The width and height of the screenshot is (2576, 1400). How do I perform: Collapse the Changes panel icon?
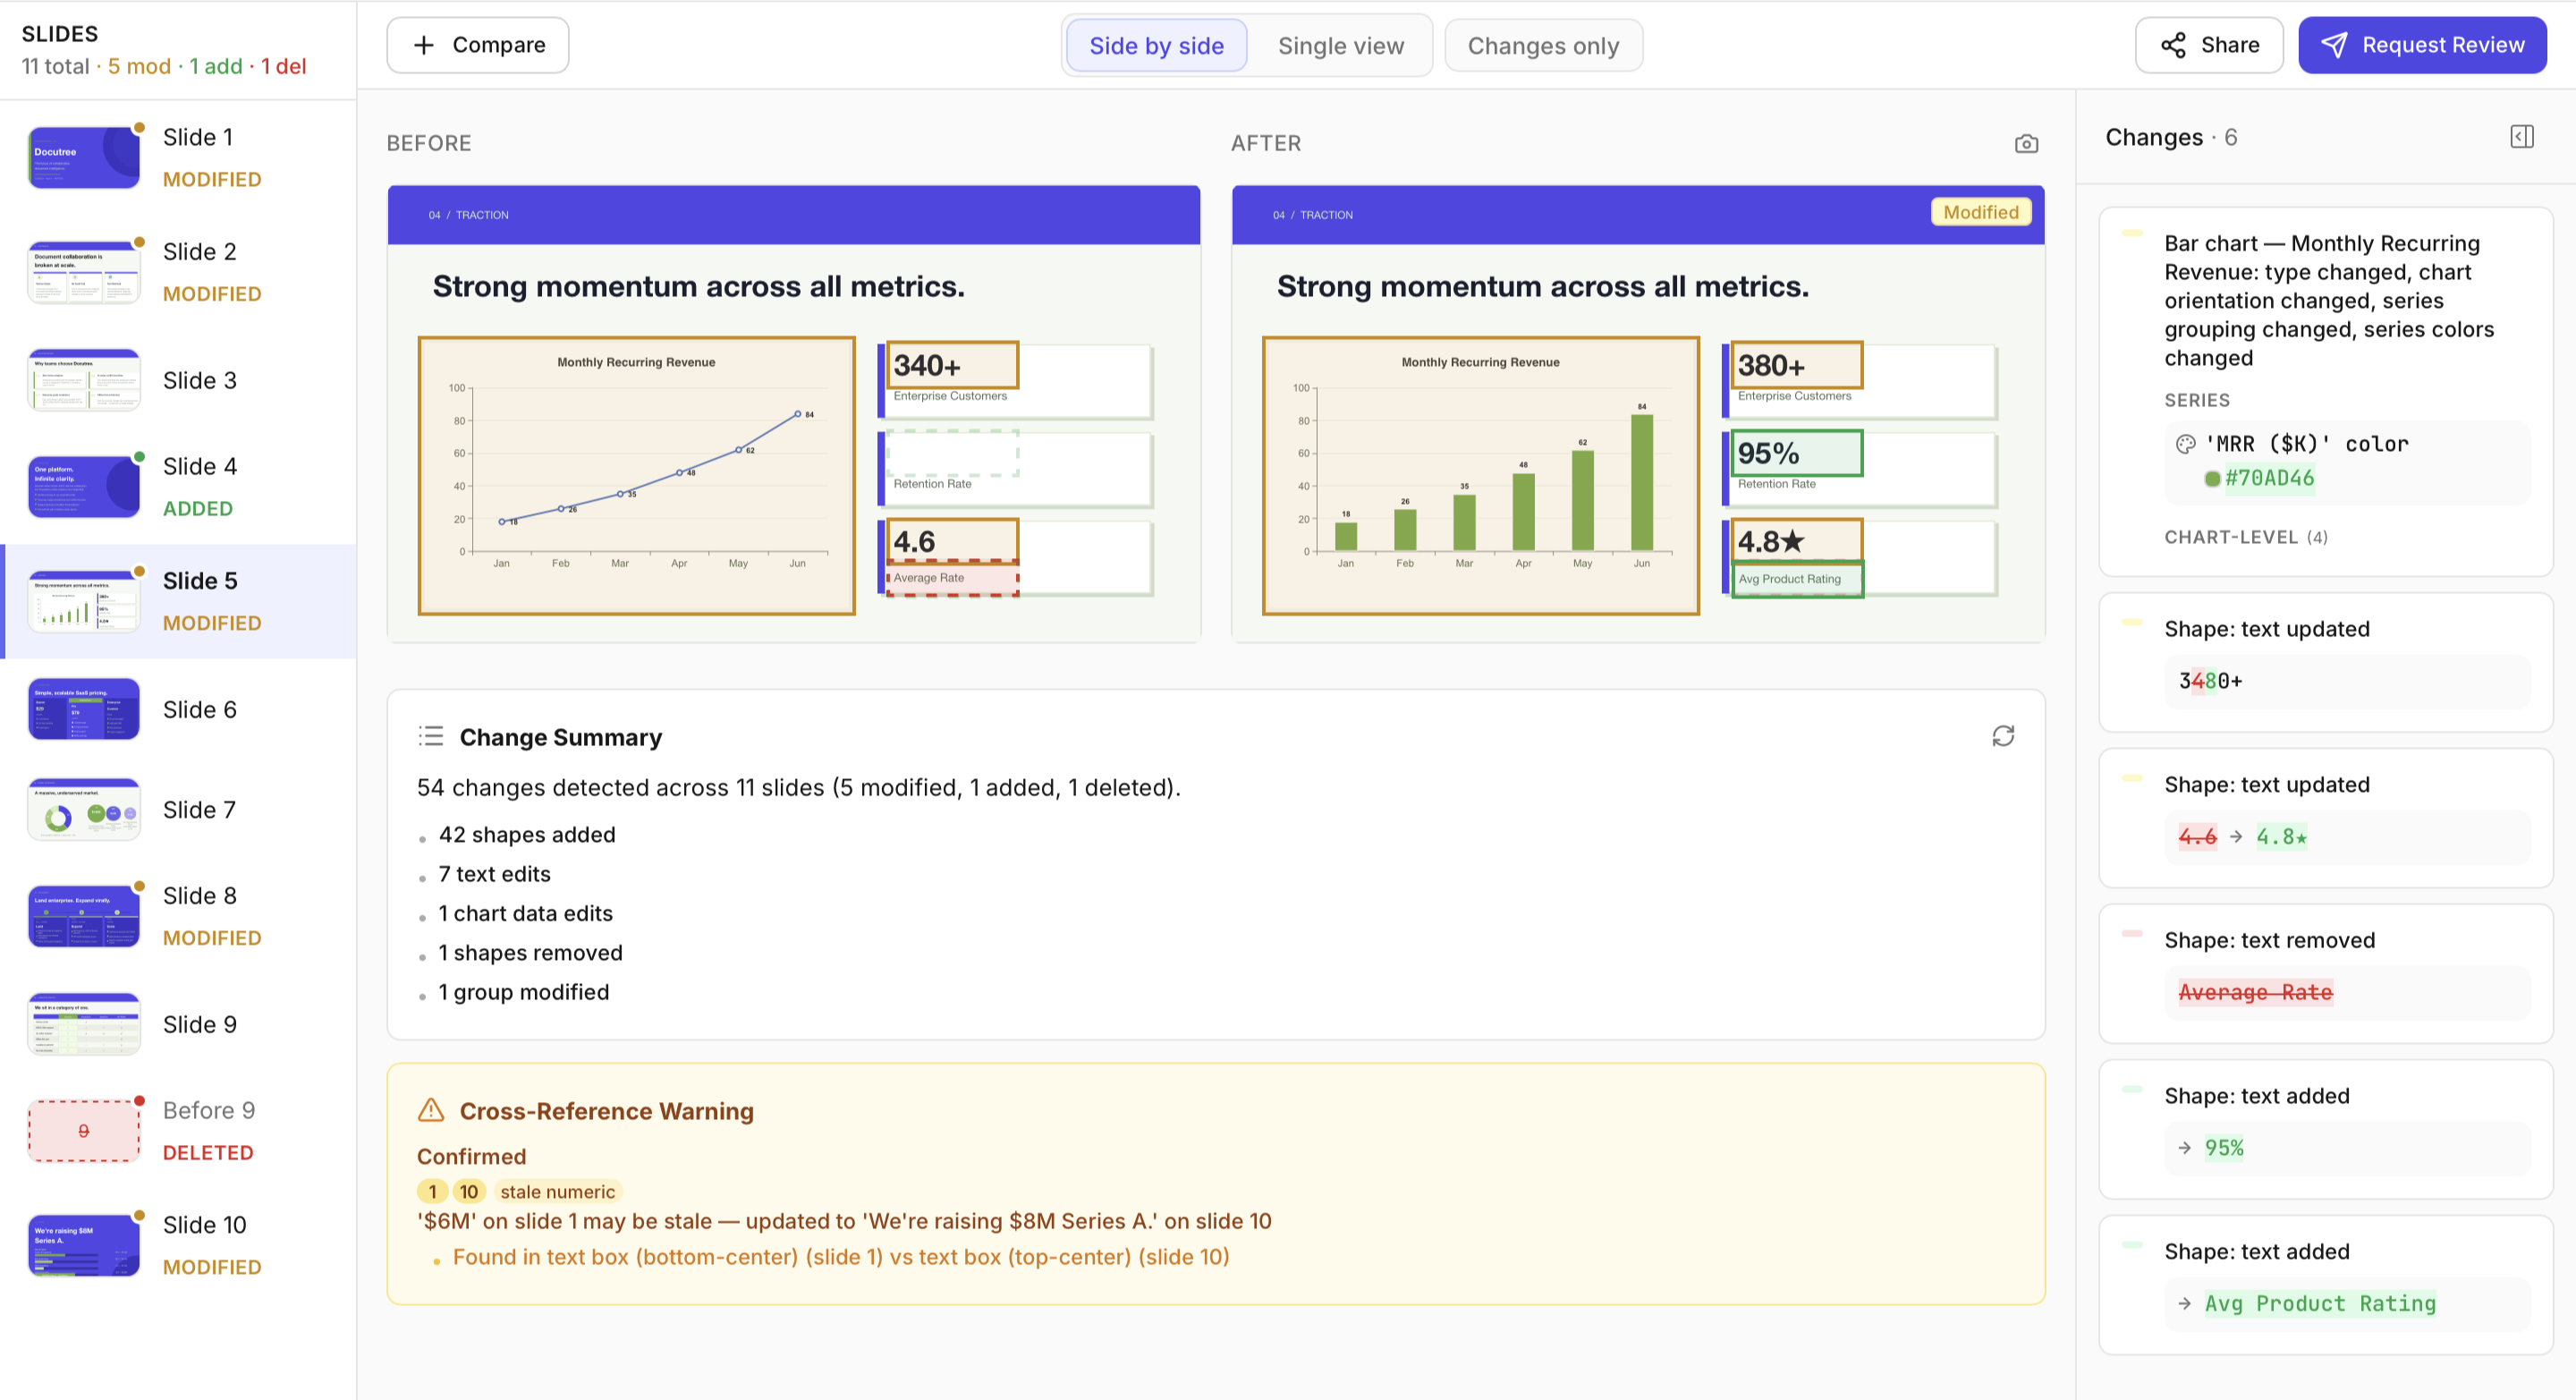[2521, 137]
